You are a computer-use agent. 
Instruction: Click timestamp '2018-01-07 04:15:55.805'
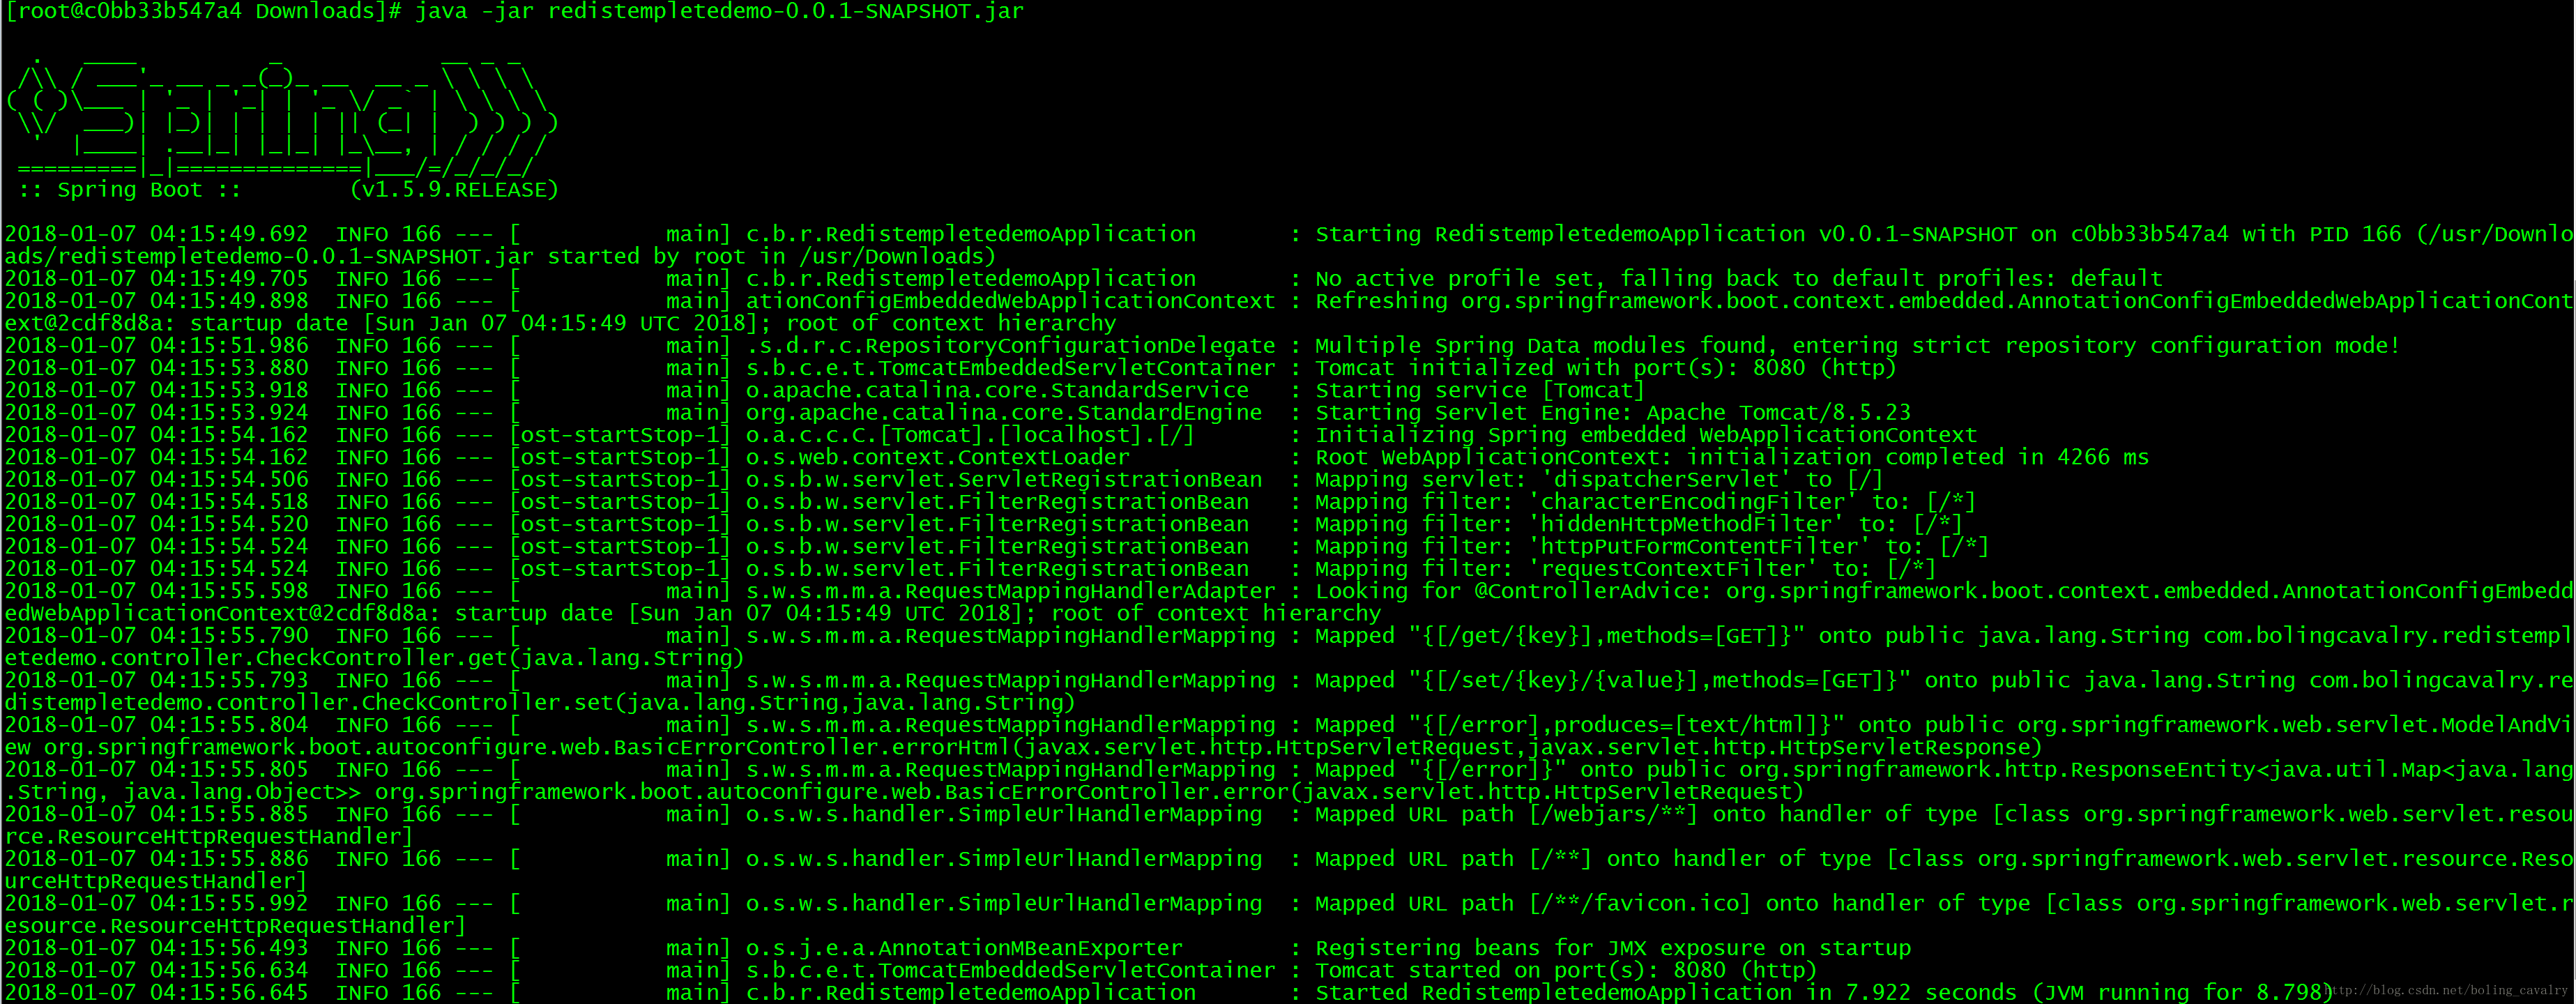pos(157,770)
